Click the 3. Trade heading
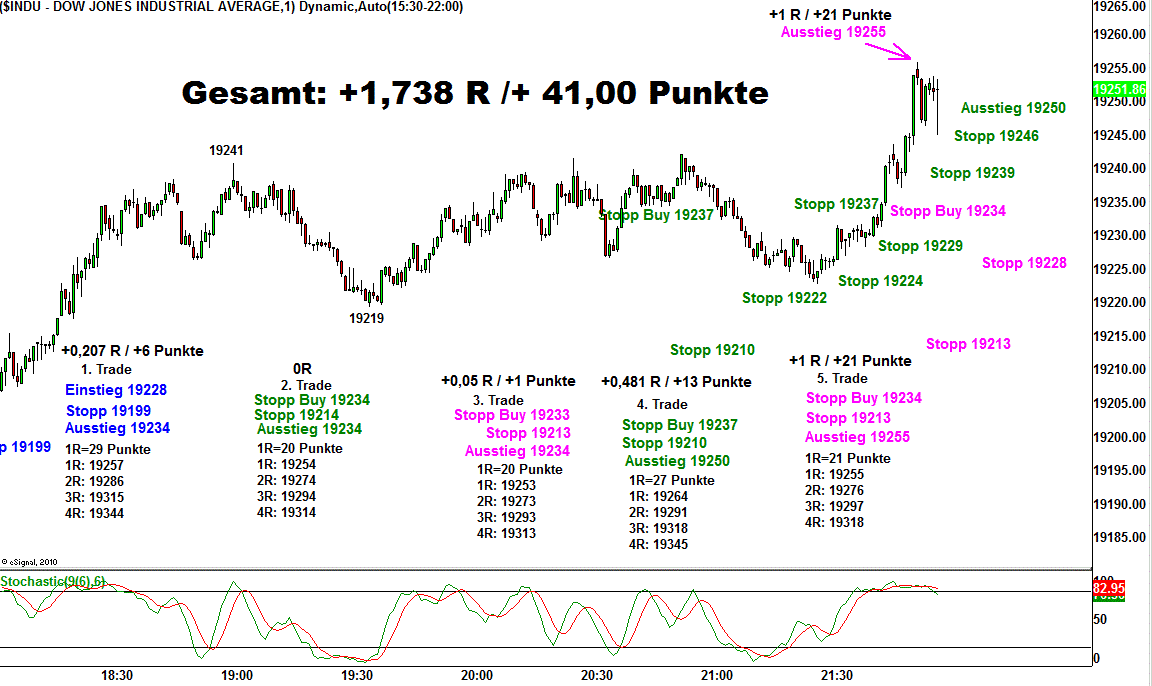Screen dimensions: 1152x686 point(505,400)
